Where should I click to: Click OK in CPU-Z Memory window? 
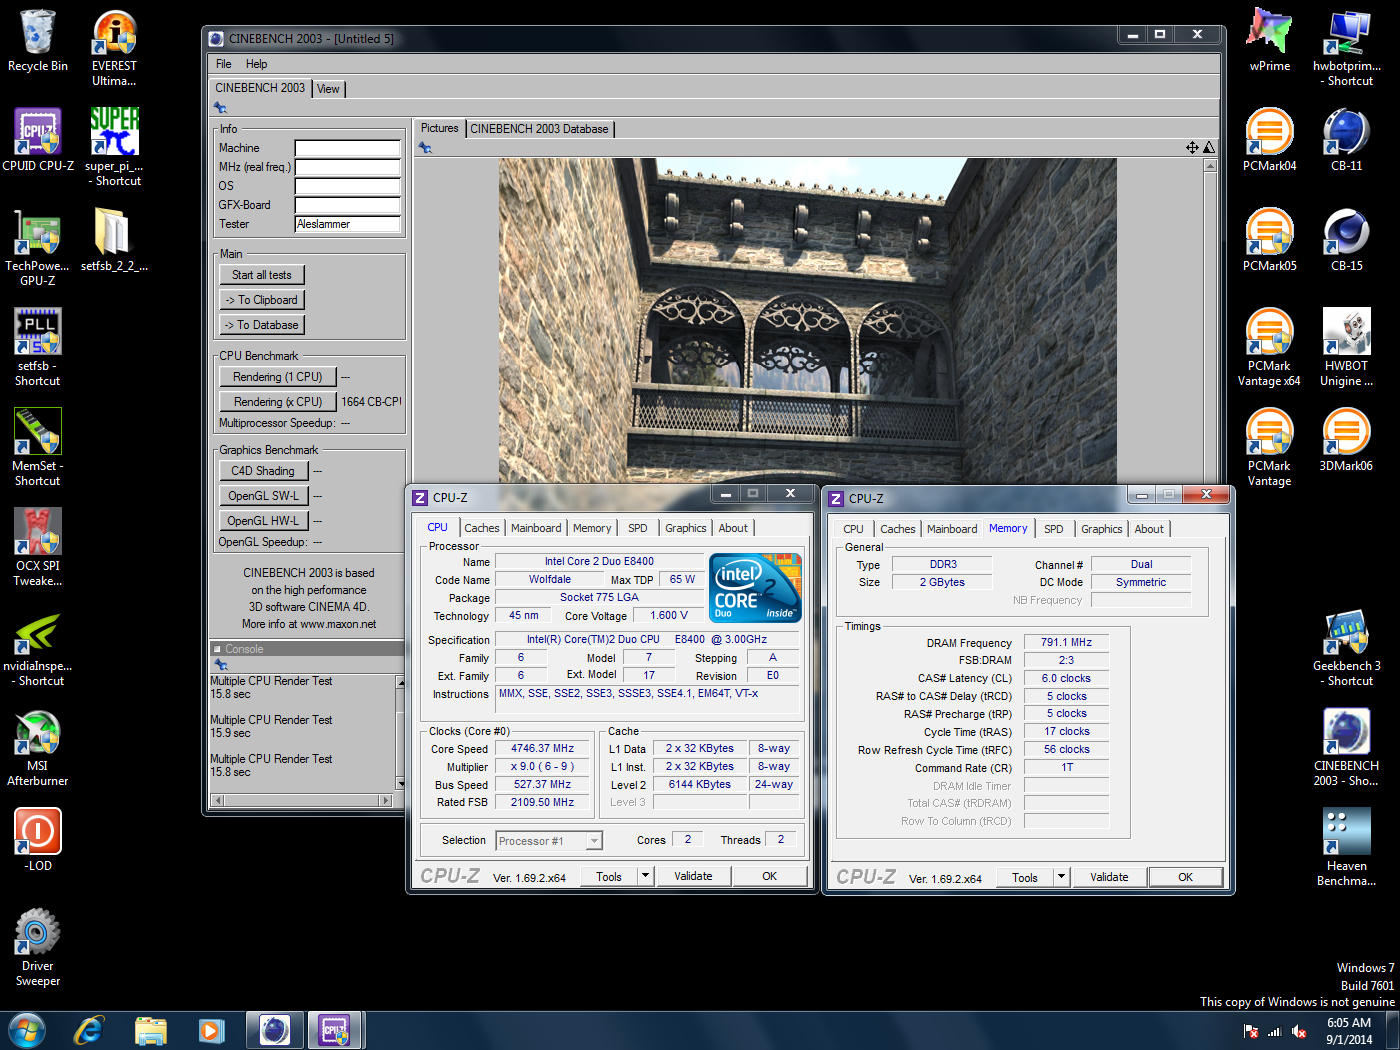pos(1185,877)
